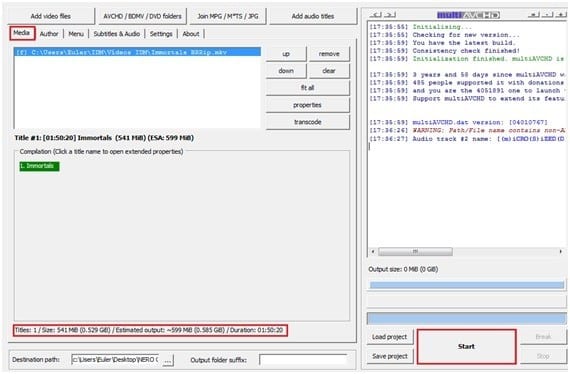Click the transcode button
The width and height of the screenshot is (570, 374).
pyautogui.click(x=308, y=122)
